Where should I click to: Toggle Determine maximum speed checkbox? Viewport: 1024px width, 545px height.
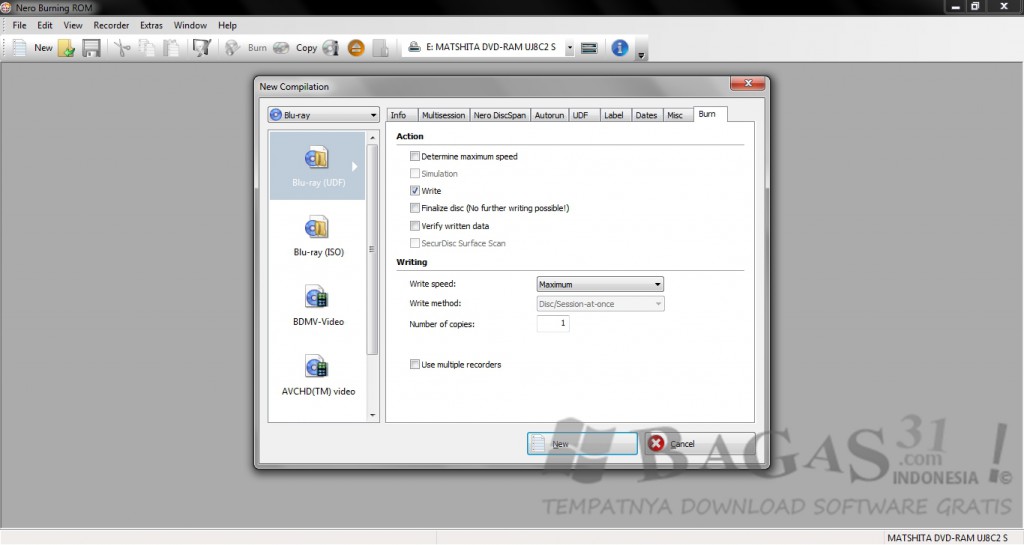pos(415,156)
